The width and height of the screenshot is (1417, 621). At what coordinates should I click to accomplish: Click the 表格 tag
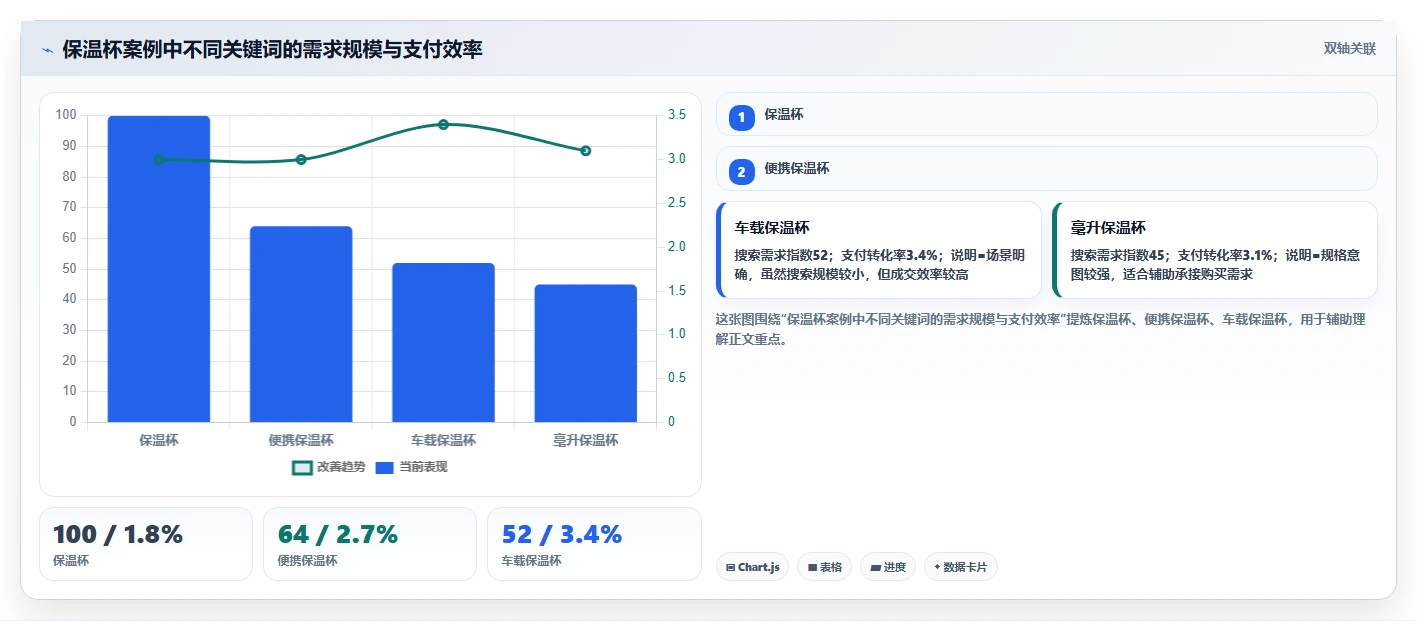point(824,567)
